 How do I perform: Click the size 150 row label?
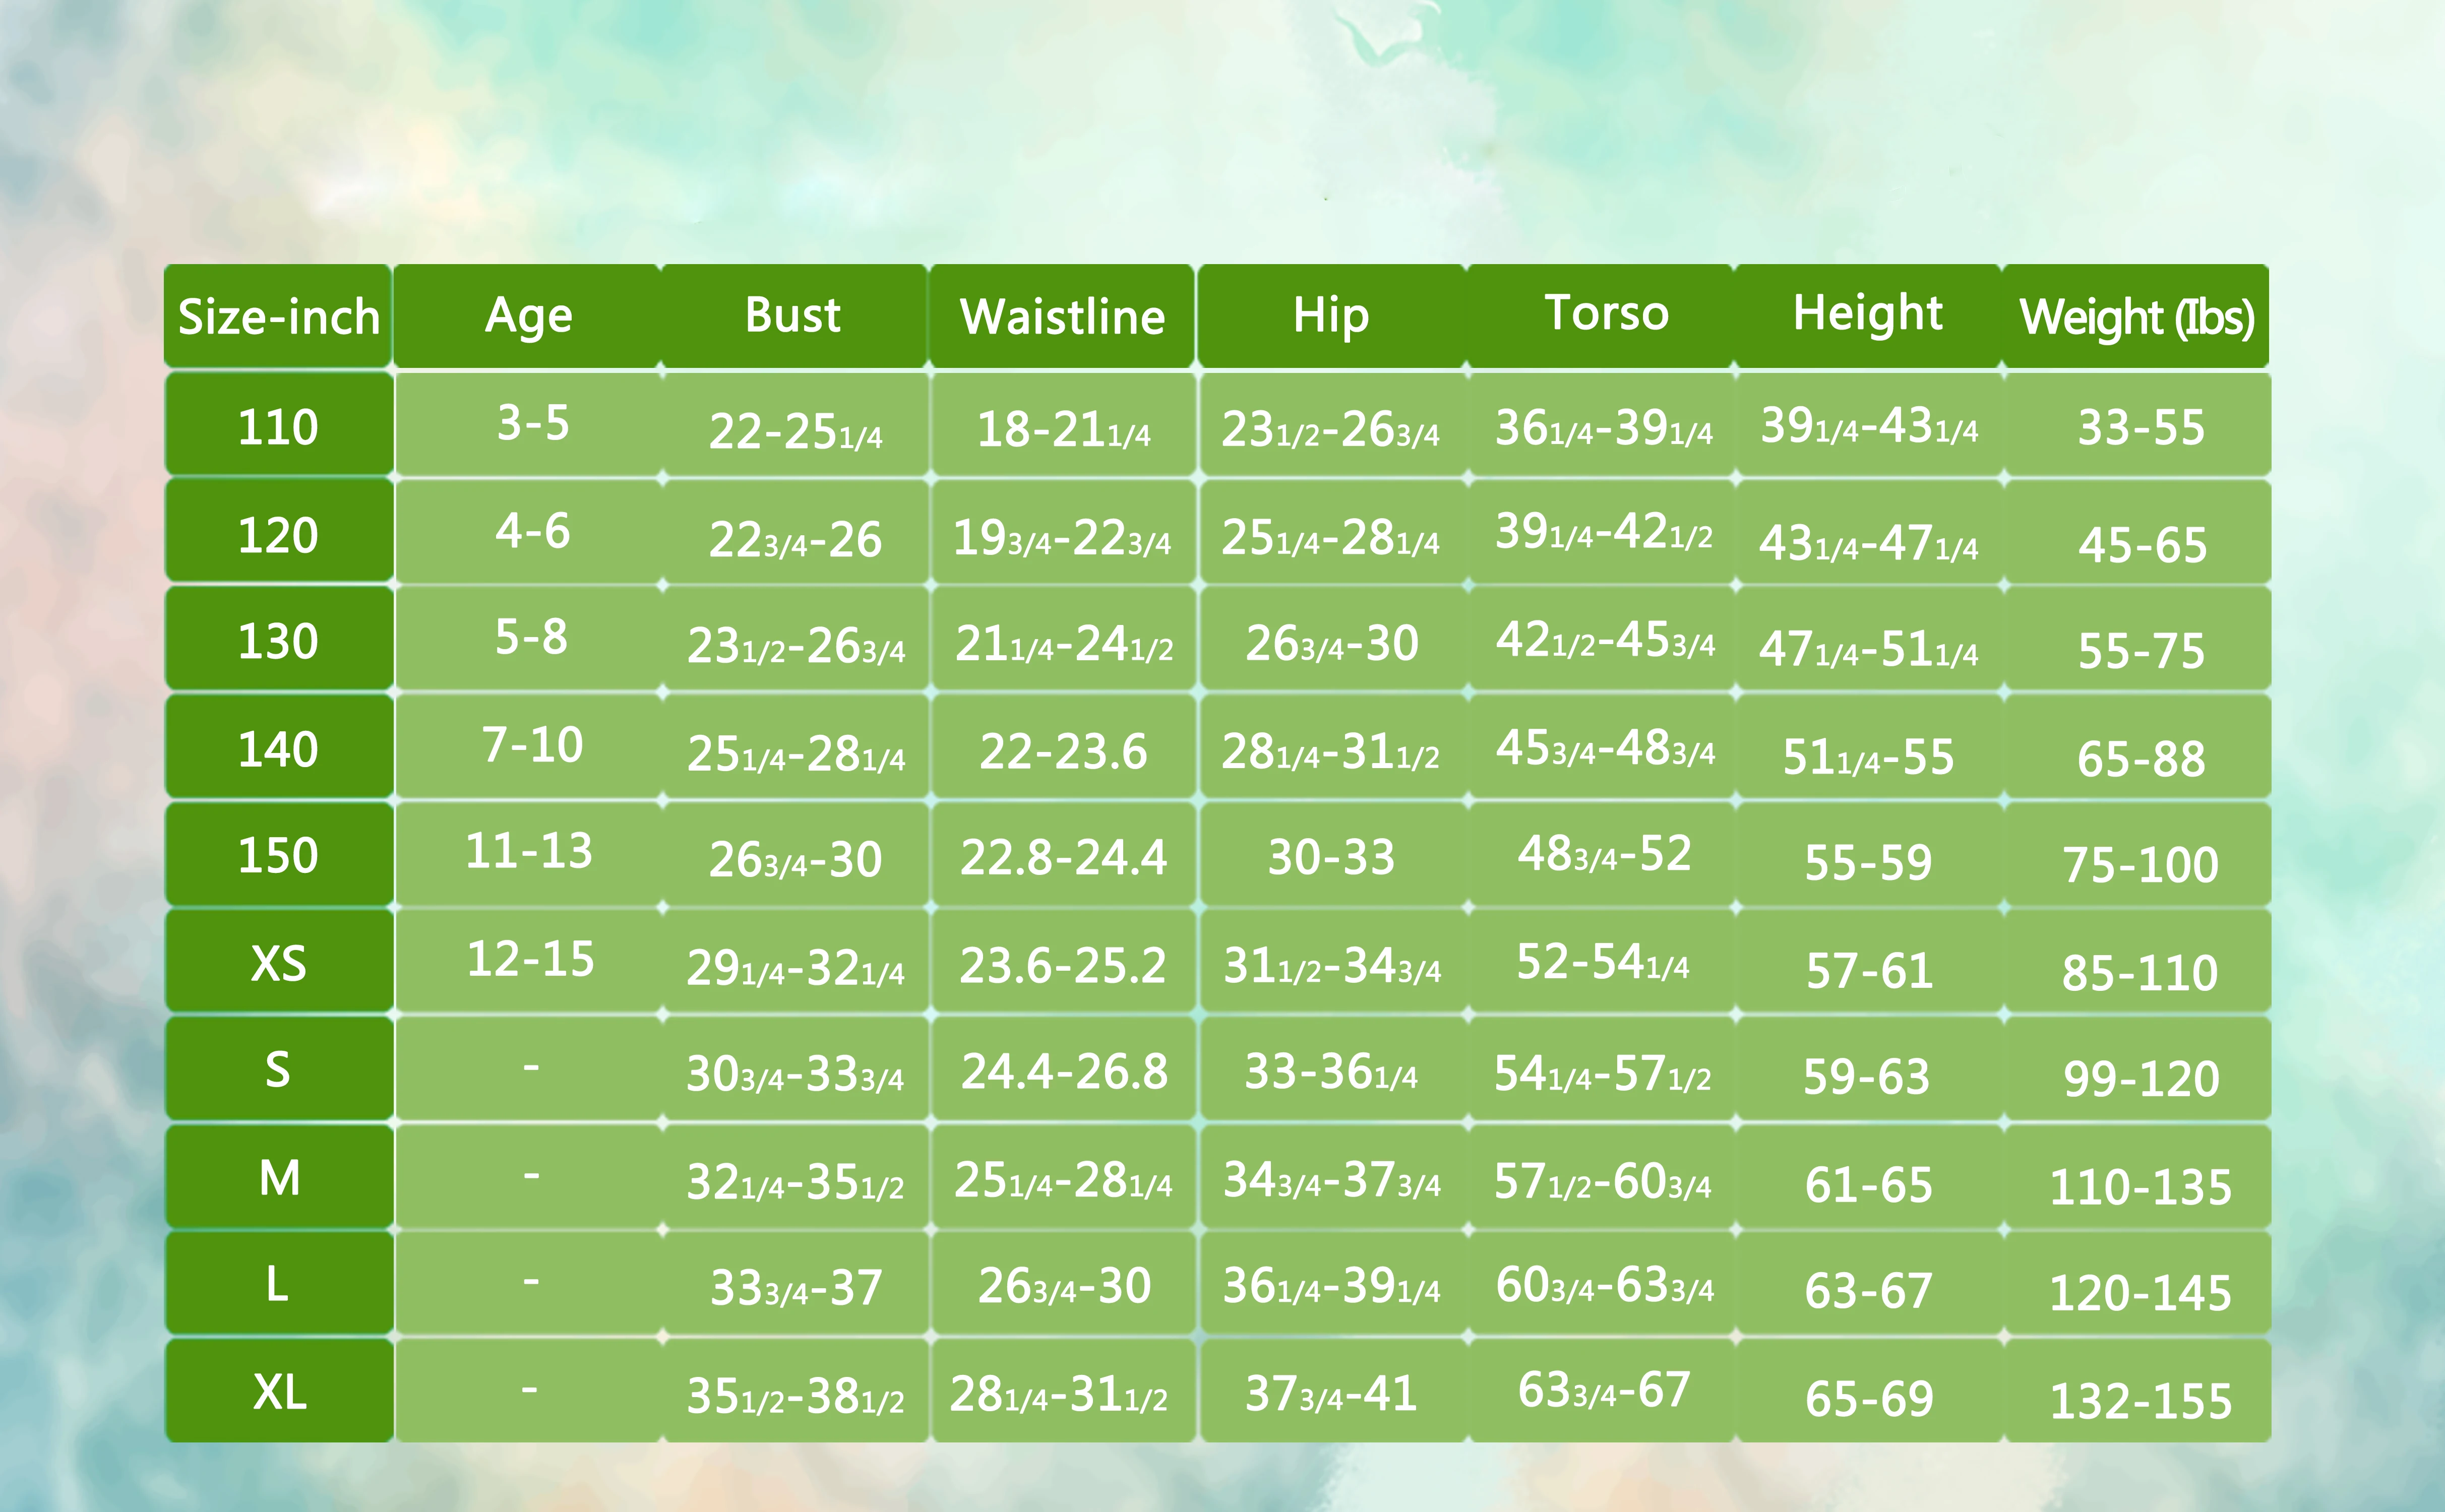(x=278, y=856)
